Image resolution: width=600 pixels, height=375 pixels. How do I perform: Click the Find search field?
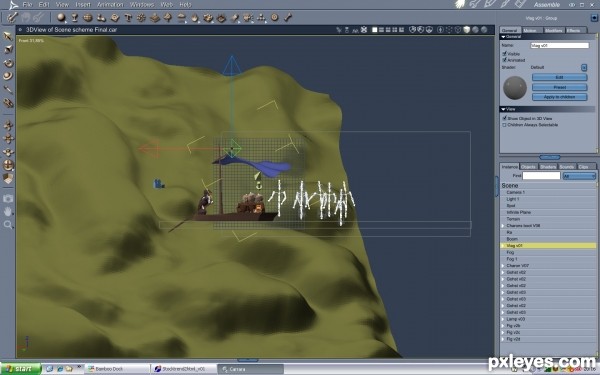[541, 176]
